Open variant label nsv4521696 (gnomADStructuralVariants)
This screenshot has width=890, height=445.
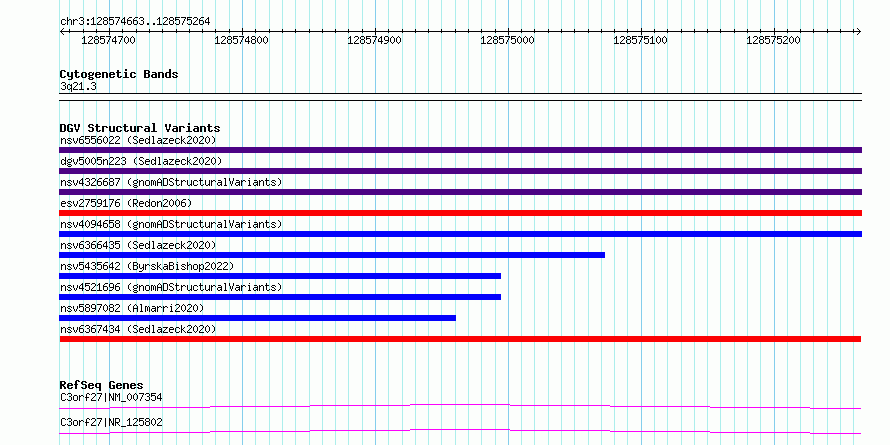tap(171, 287)
